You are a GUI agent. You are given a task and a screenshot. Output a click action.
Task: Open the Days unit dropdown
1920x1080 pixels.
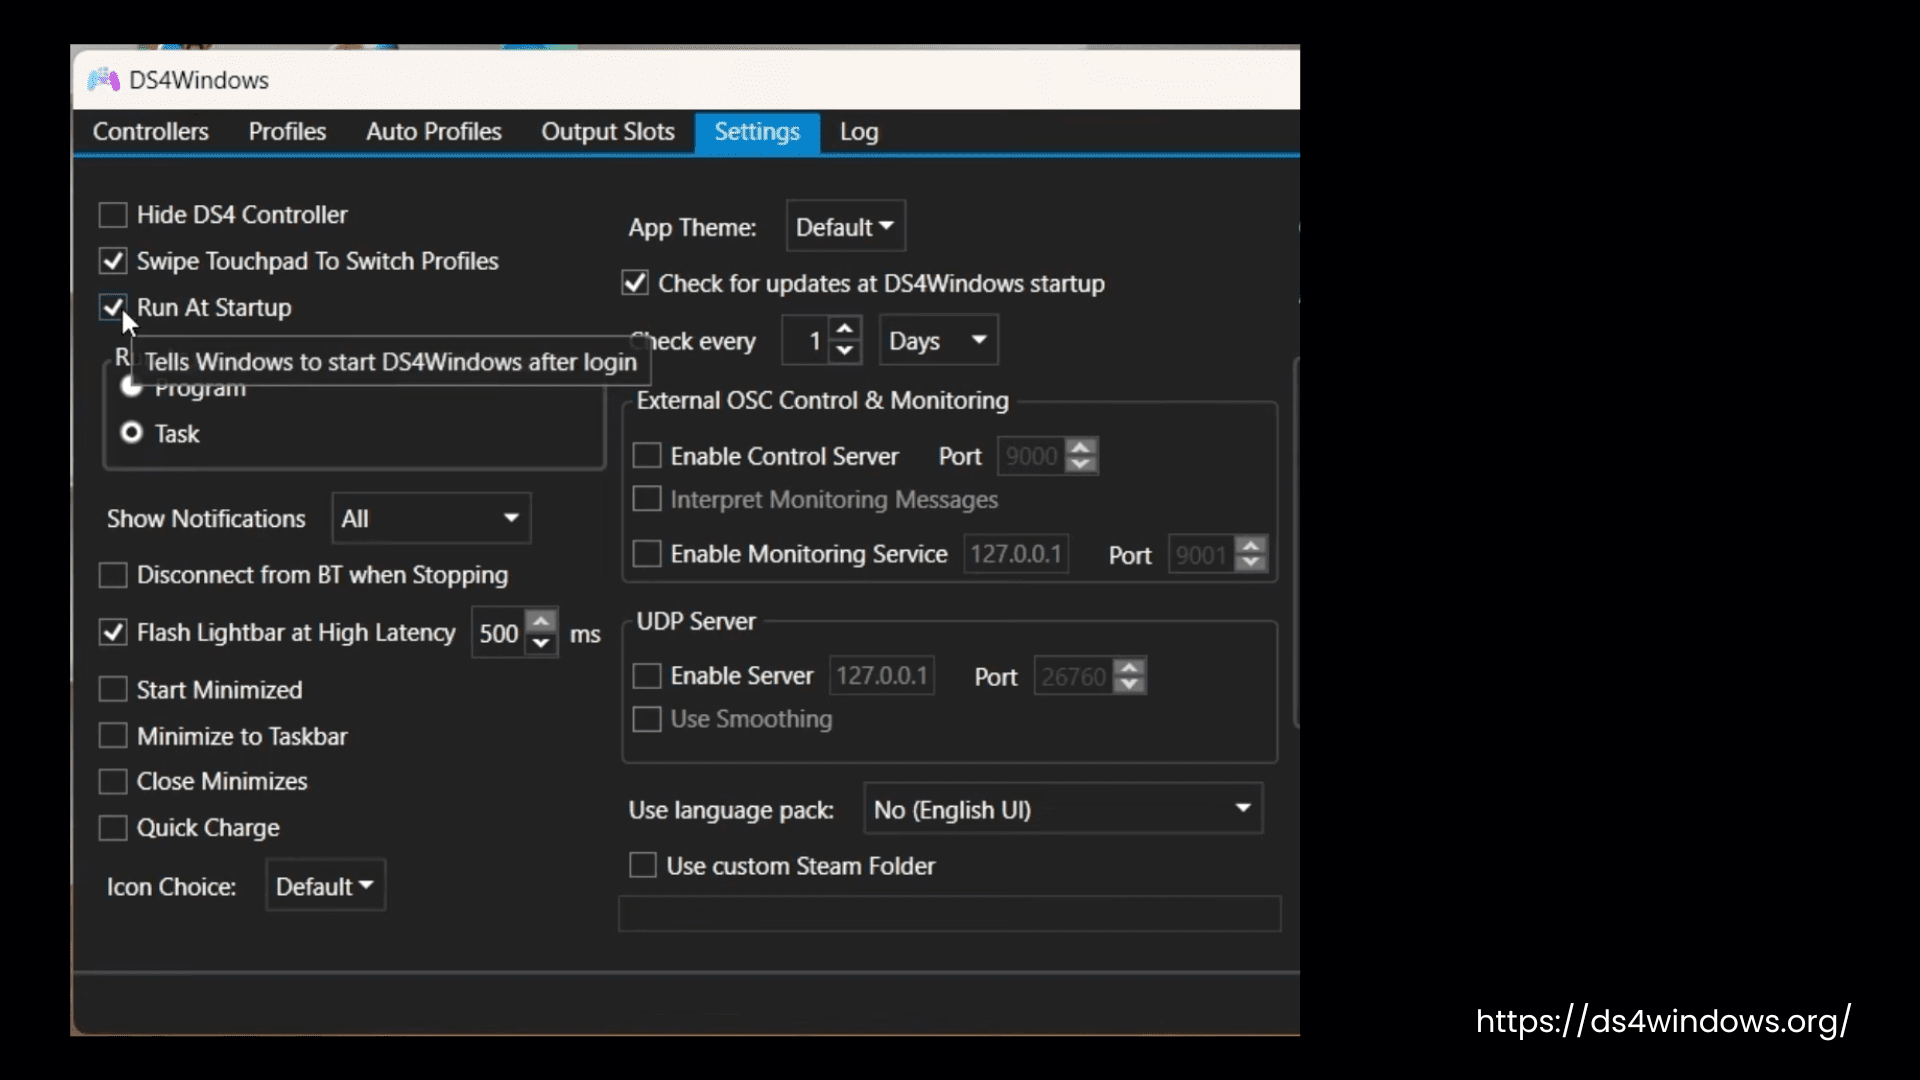938,341
